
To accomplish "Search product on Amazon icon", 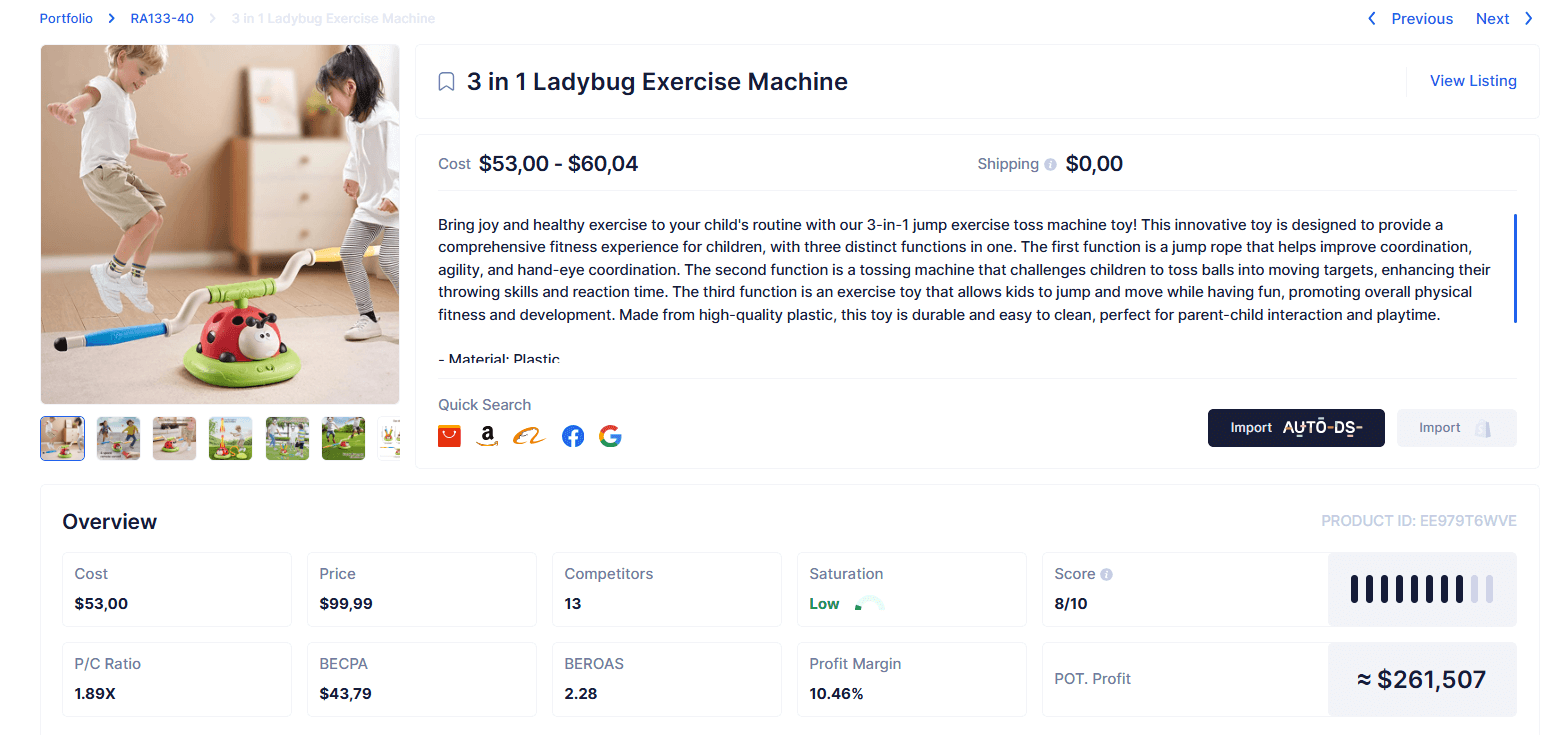I will click(x=487, y=436).
